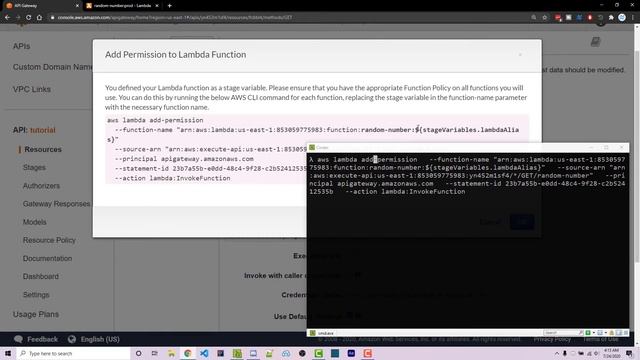Screen dimensions: 640x360
Task: Click the lock icon in Cmder status bar
Action: (611, 333)
